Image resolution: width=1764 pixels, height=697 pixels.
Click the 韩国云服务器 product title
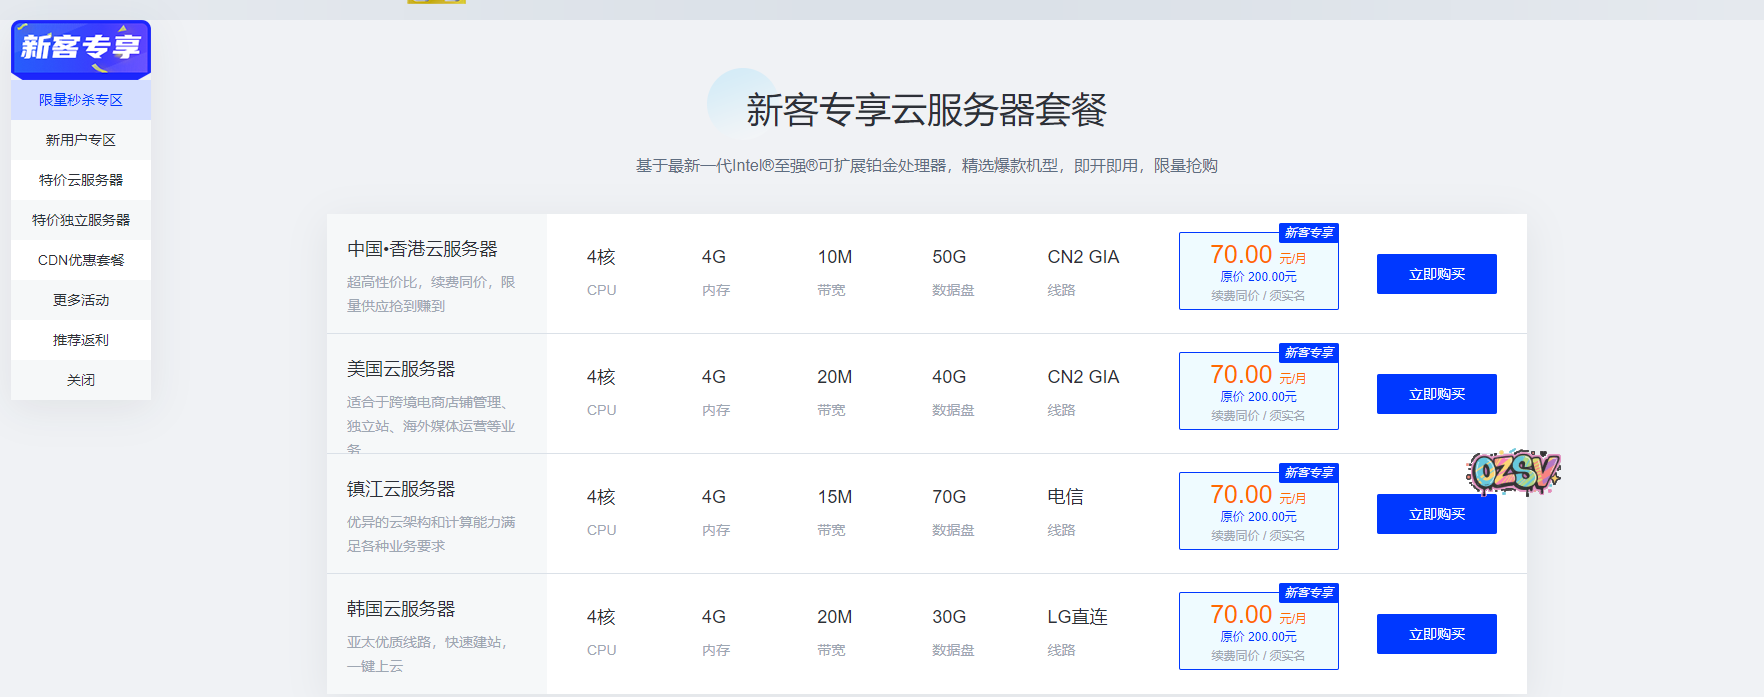[401, 609]
